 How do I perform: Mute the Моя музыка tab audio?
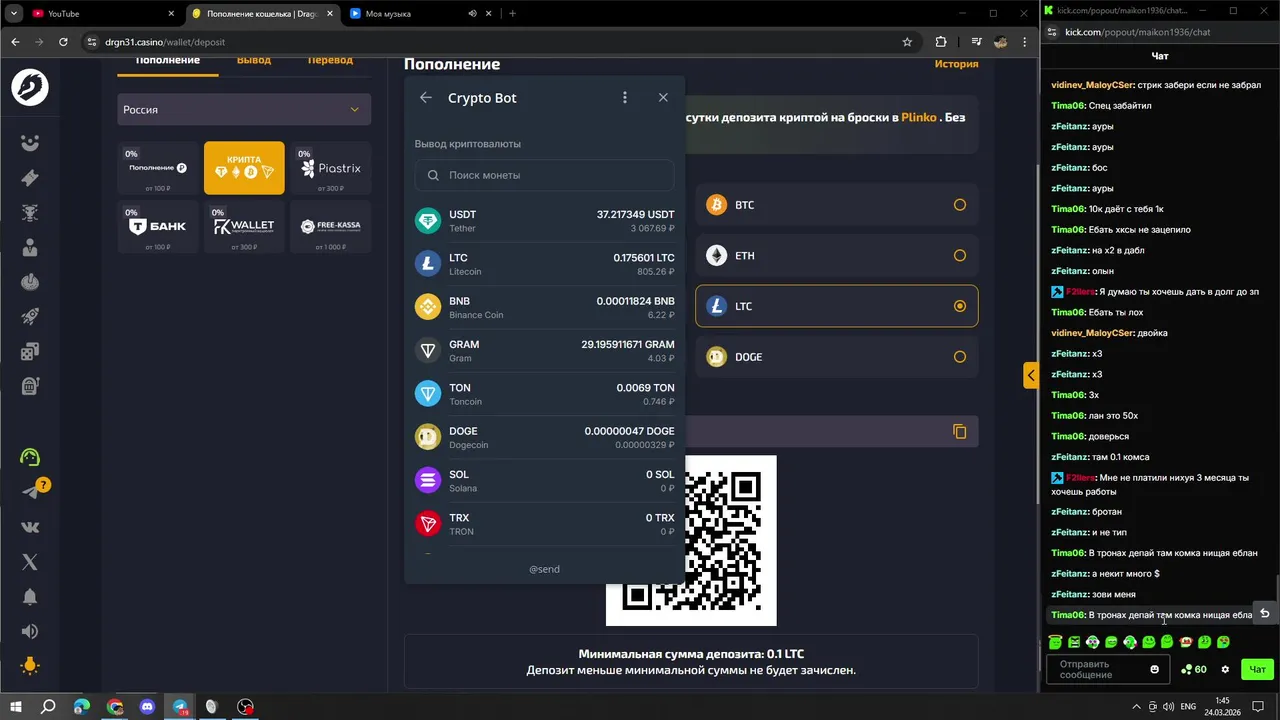pyautogui.click(x=472, y=14)
